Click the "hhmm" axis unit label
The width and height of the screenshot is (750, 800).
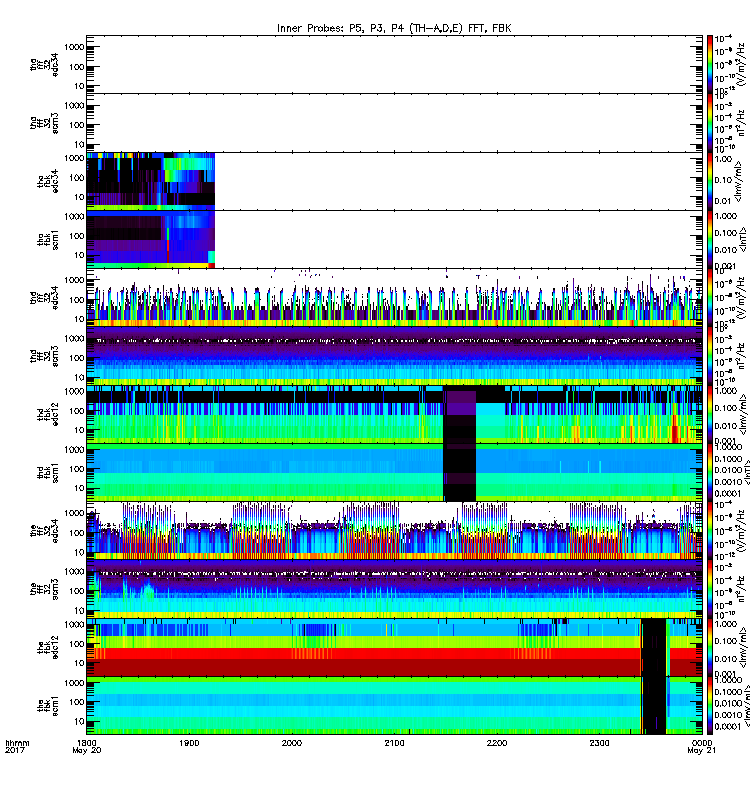point(17,743)
